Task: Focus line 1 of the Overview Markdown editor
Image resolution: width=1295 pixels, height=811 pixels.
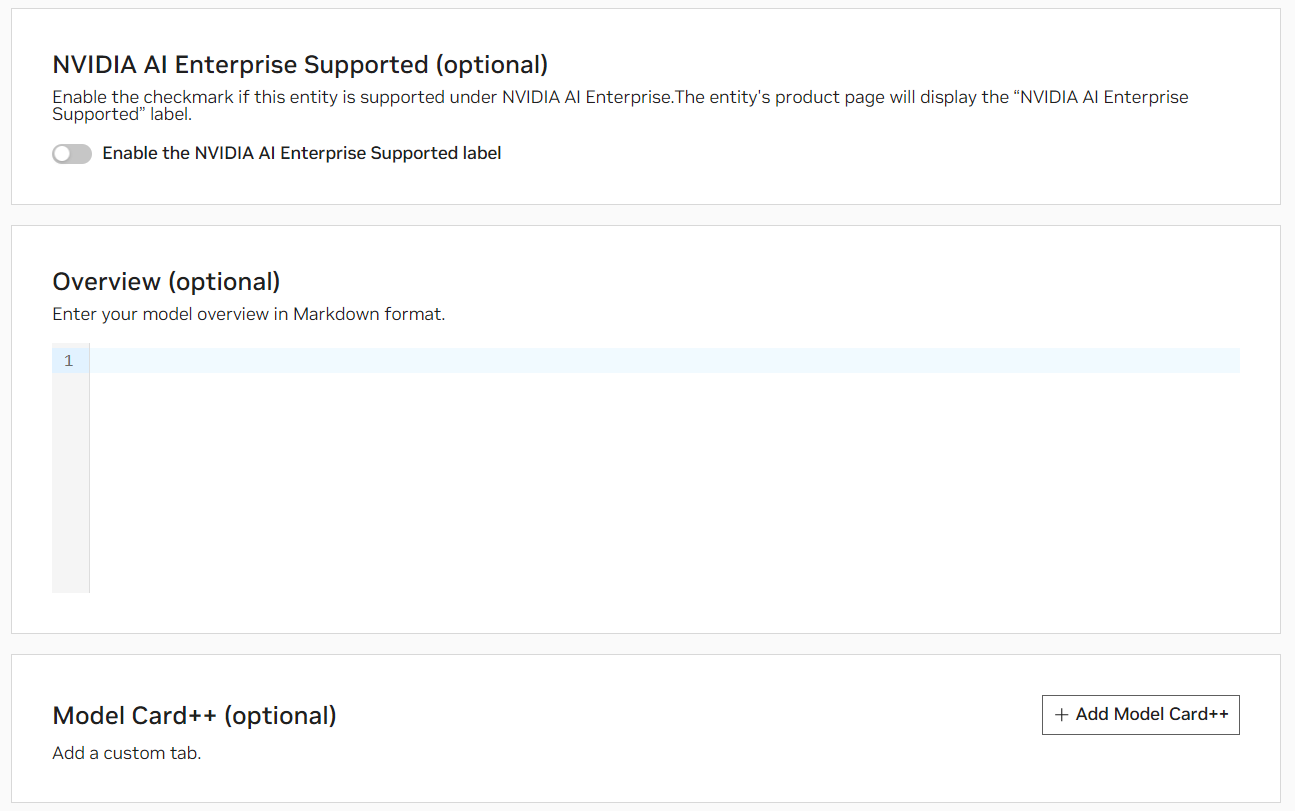Action: tap(660, 361)
